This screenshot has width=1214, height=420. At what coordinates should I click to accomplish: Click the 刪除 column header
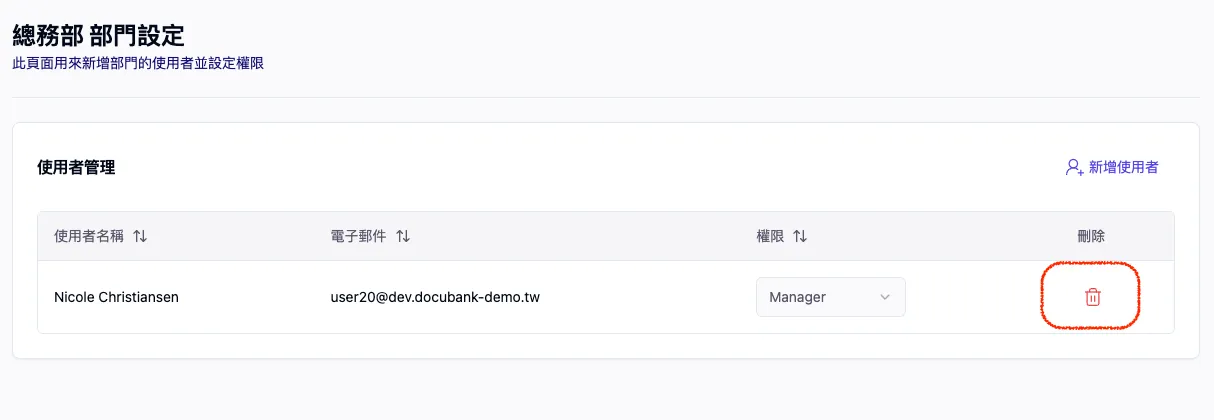tap(1091, 236)
